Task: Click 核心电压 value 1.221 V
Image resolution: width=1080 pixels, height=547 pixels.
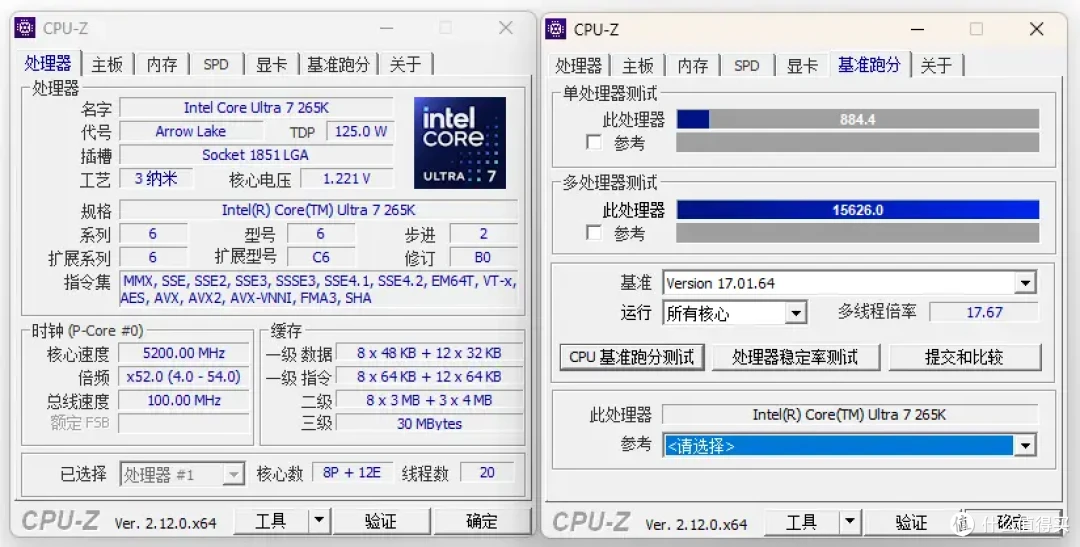Action: point(346,178)
